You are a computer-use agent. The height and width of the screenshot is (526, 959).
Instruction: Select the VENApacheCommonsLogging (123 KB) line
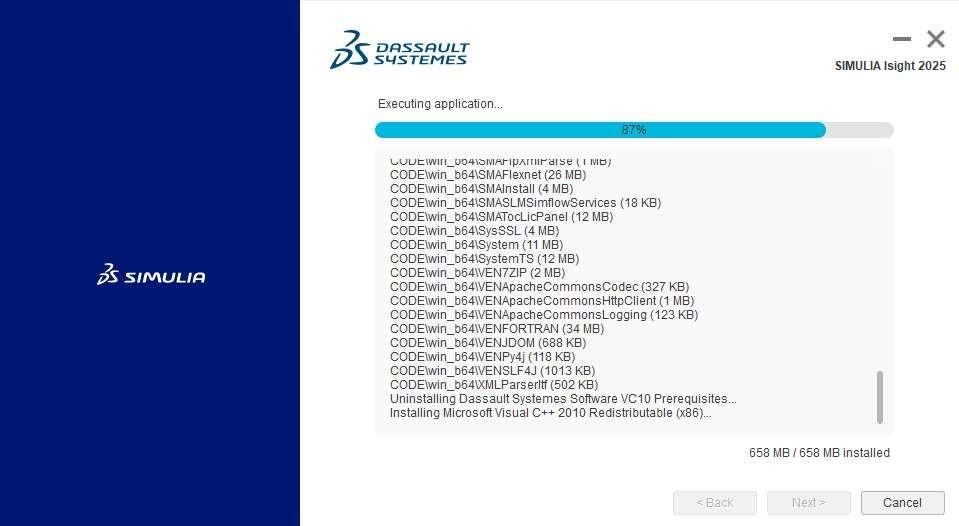pos(544,316)
